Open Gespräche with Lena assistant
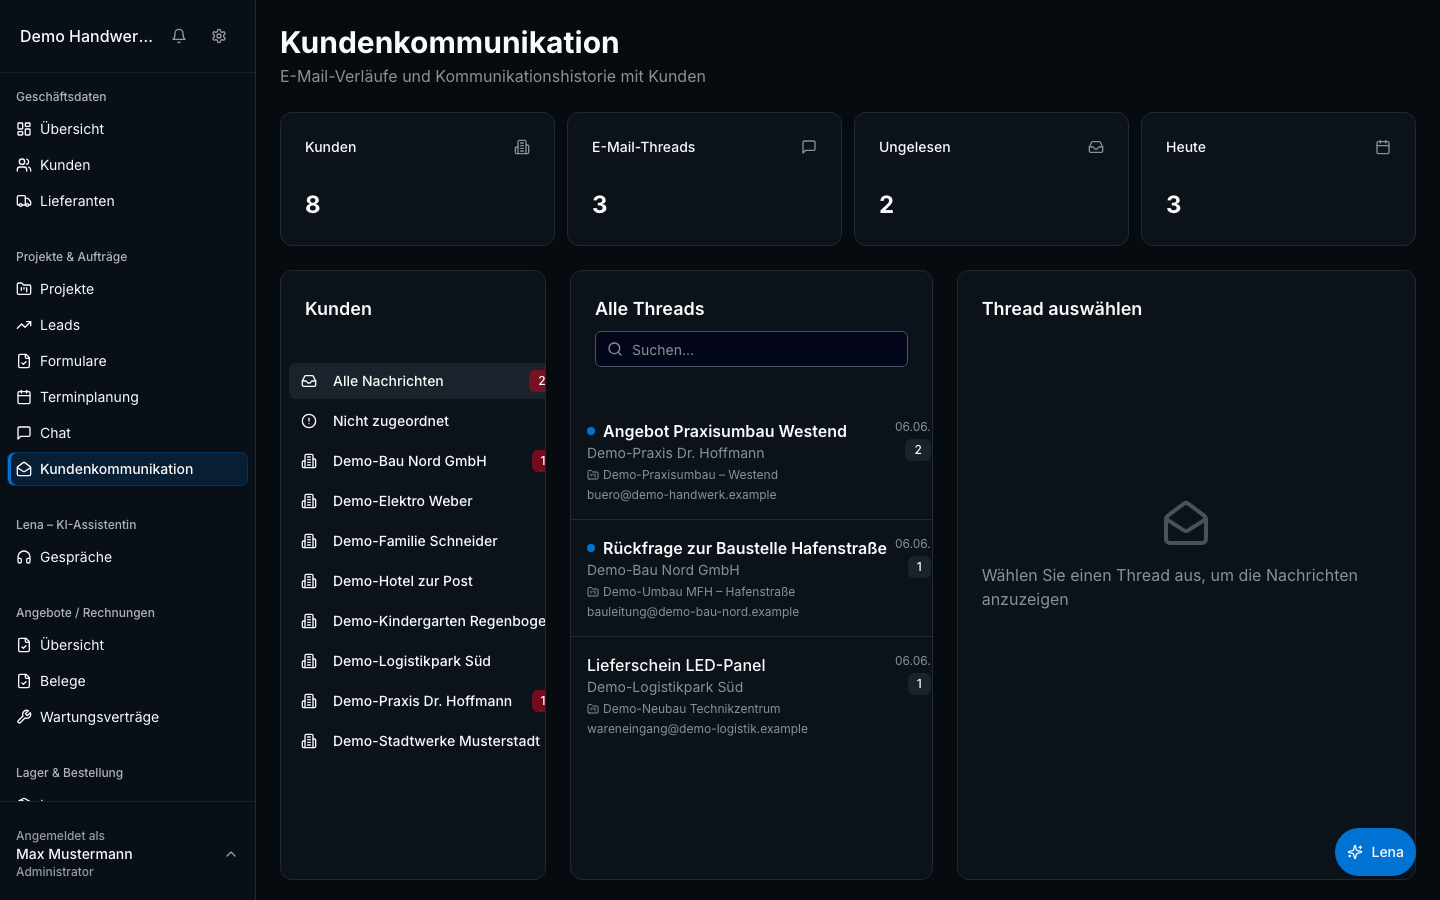Image resolution: width=1440 pixels, height=900 pixels. (128, 557)
